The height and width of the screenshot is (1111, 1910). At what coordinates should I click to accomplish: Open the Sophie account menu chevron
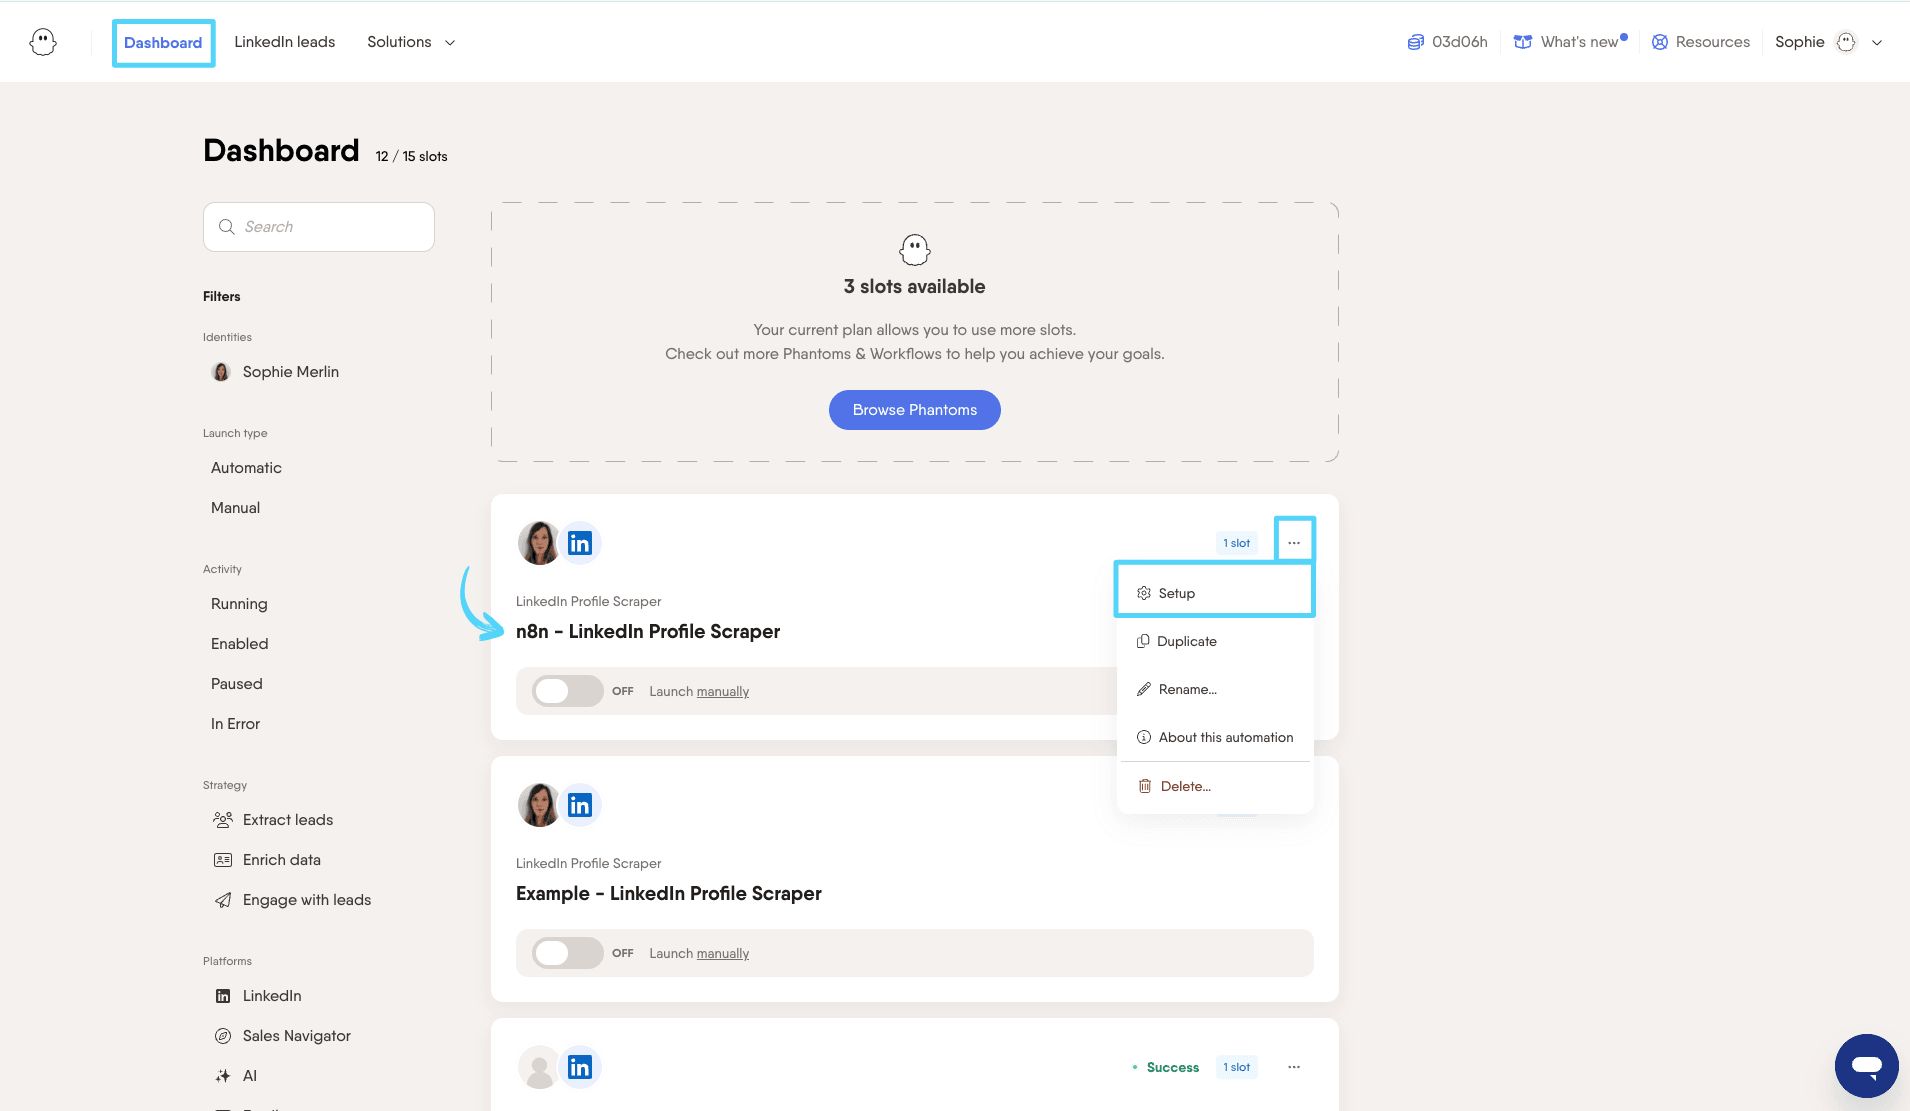point(1877,42)
